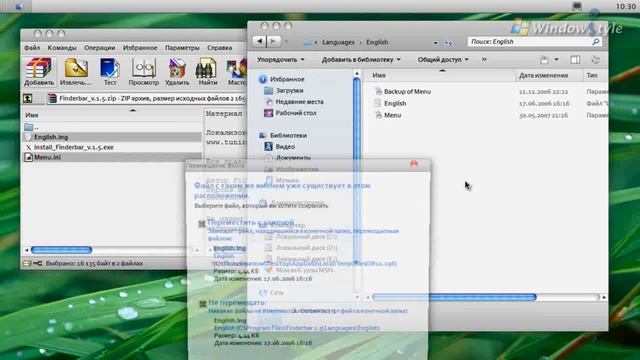The image size is (640, 360).
Task: Navigate back in the Explorer window
Action: pos(259,41)
